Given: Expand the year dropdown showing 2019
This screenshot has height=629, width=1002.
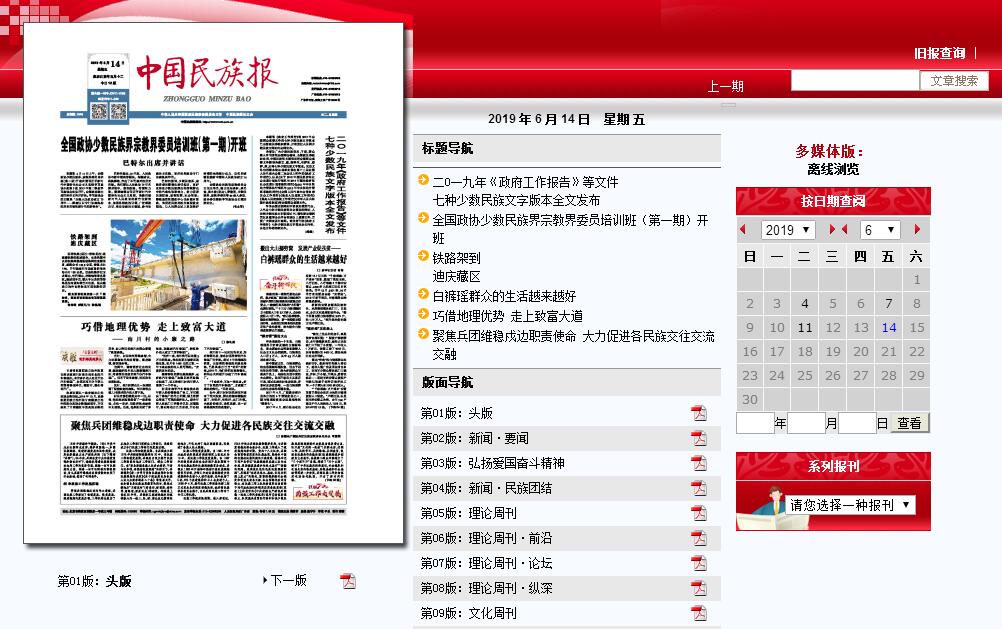Looking at the screenshot, I should click(788, 230).
